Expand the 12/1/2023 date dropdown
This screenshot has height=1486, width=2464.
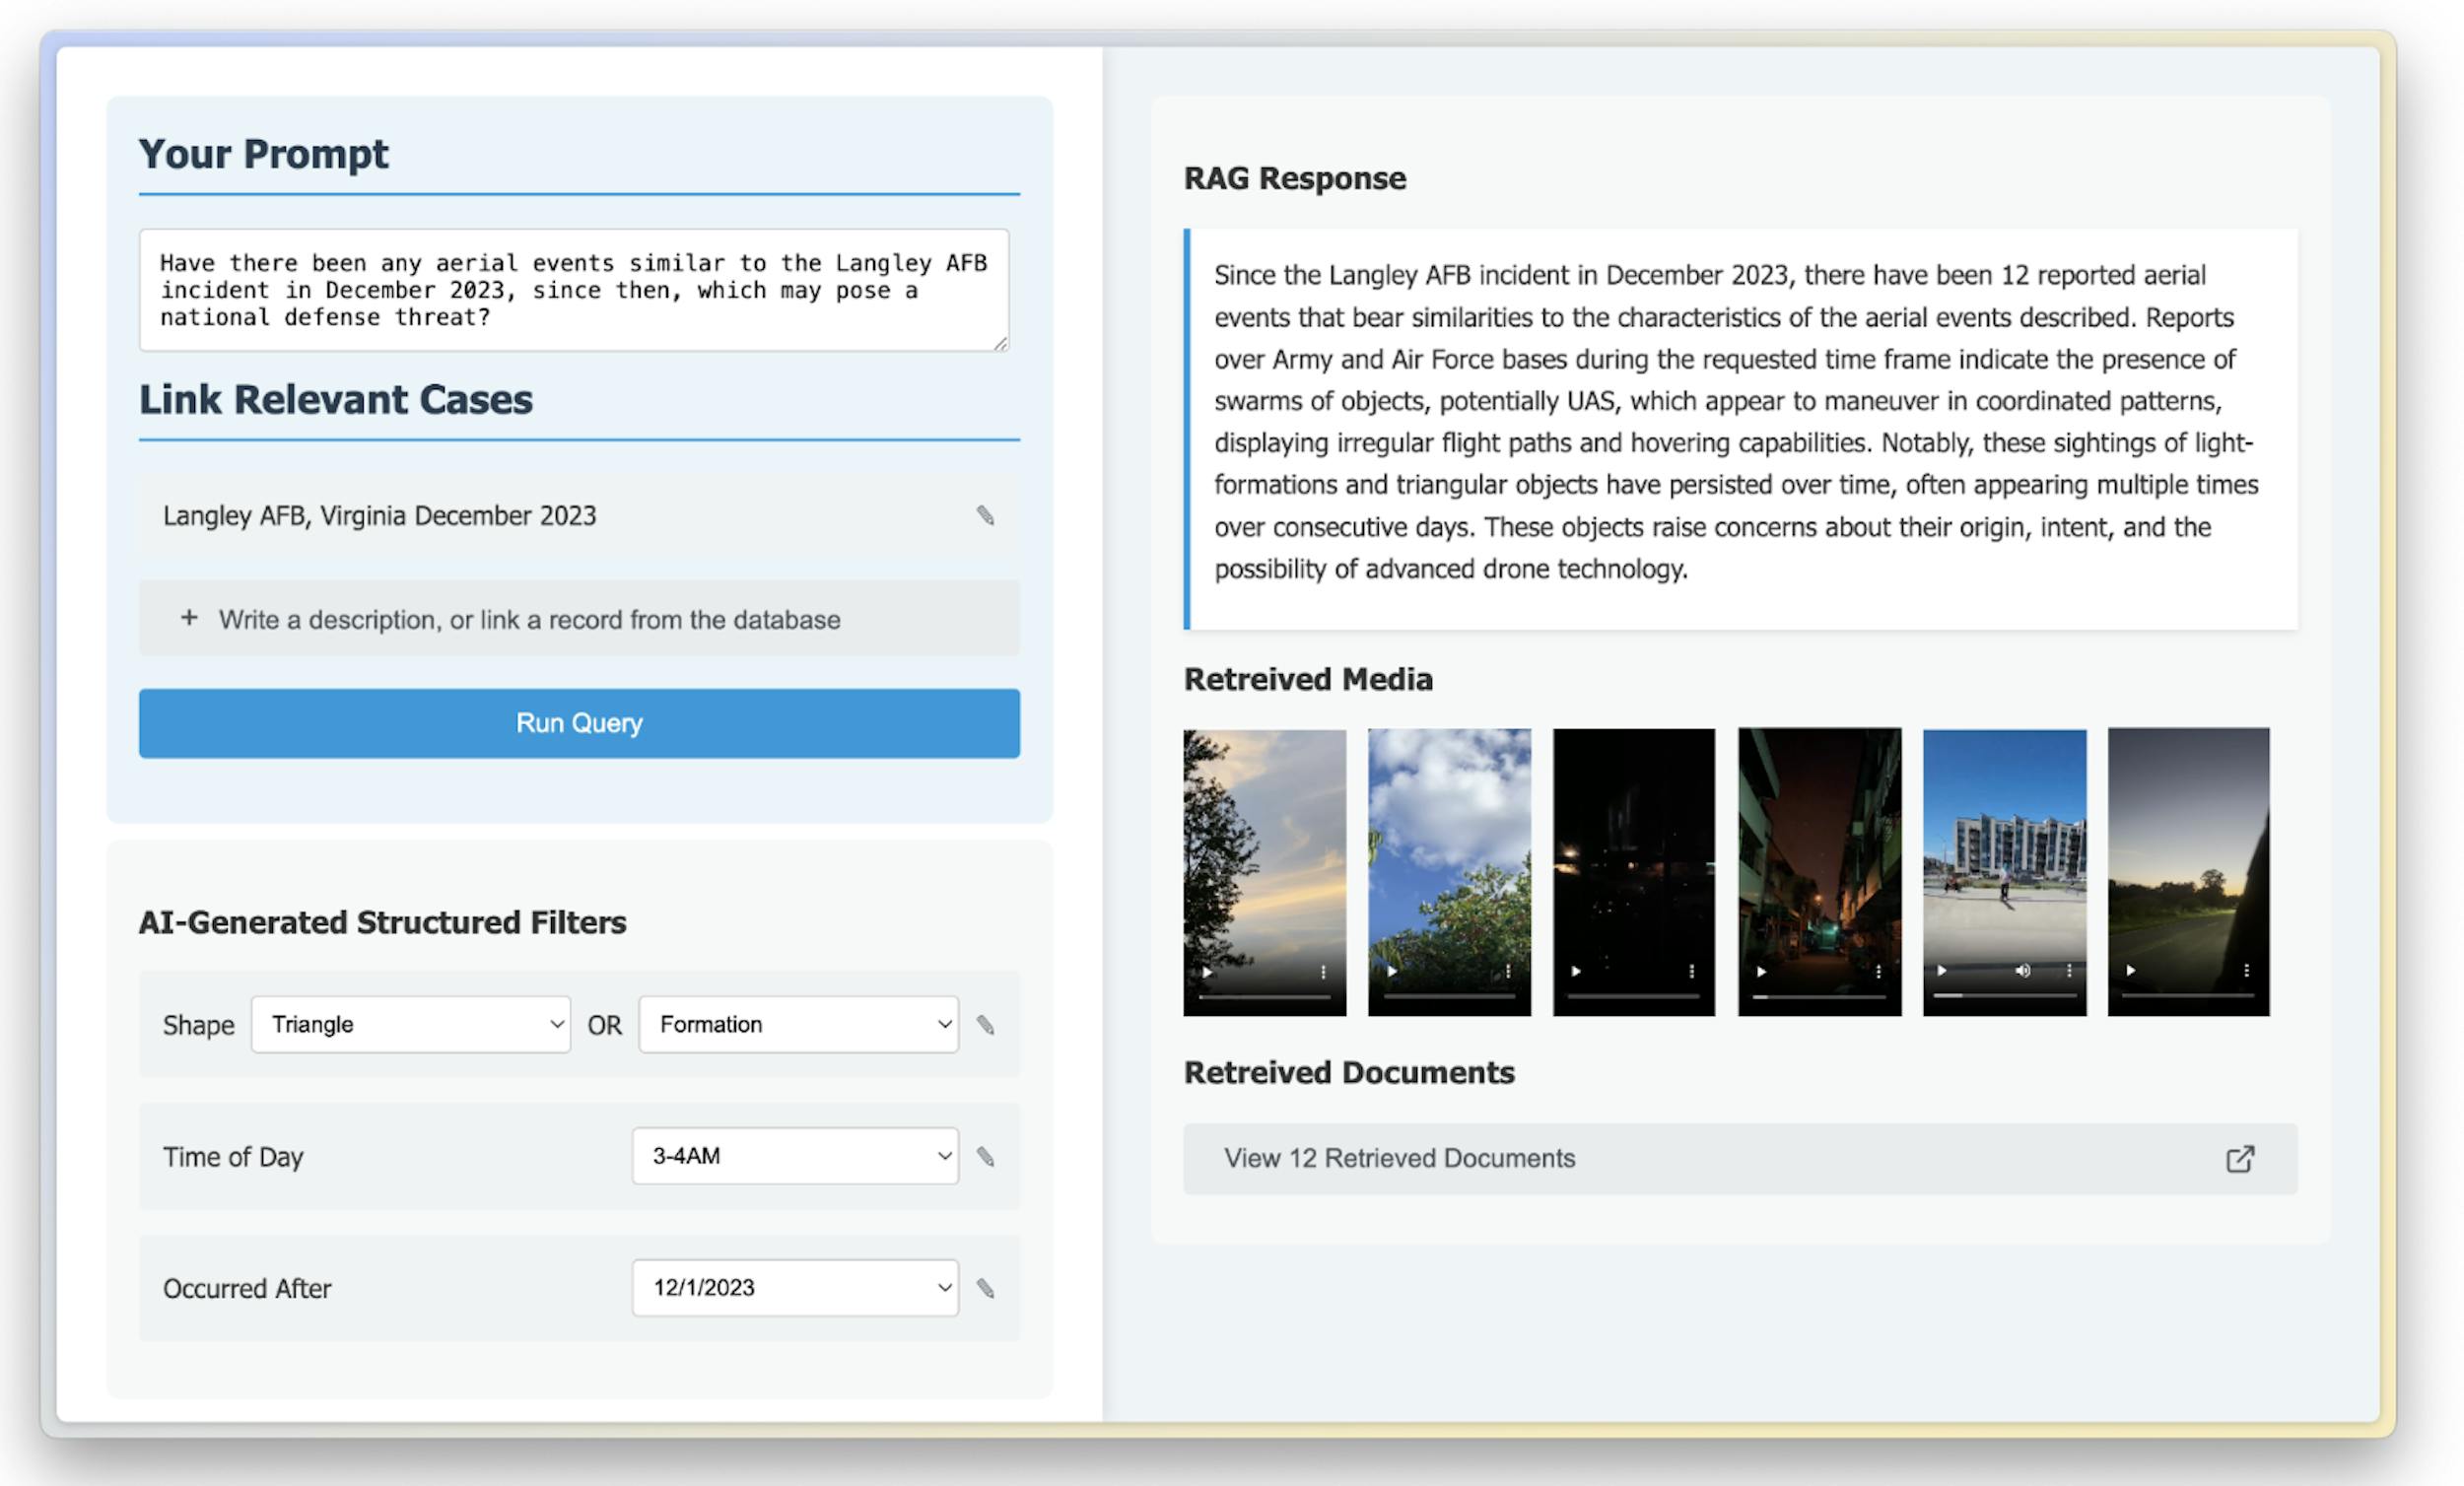(x=795, y=1288)
